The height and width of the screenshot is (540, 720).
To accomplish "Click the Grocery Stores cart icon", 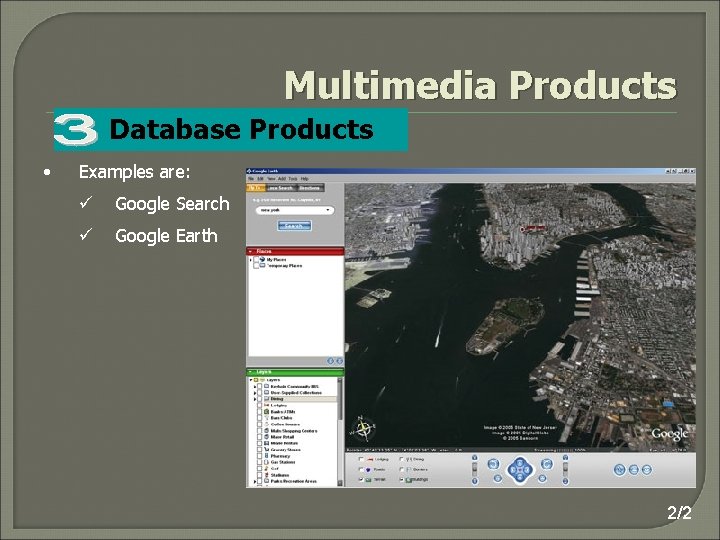I will point(266,450).
